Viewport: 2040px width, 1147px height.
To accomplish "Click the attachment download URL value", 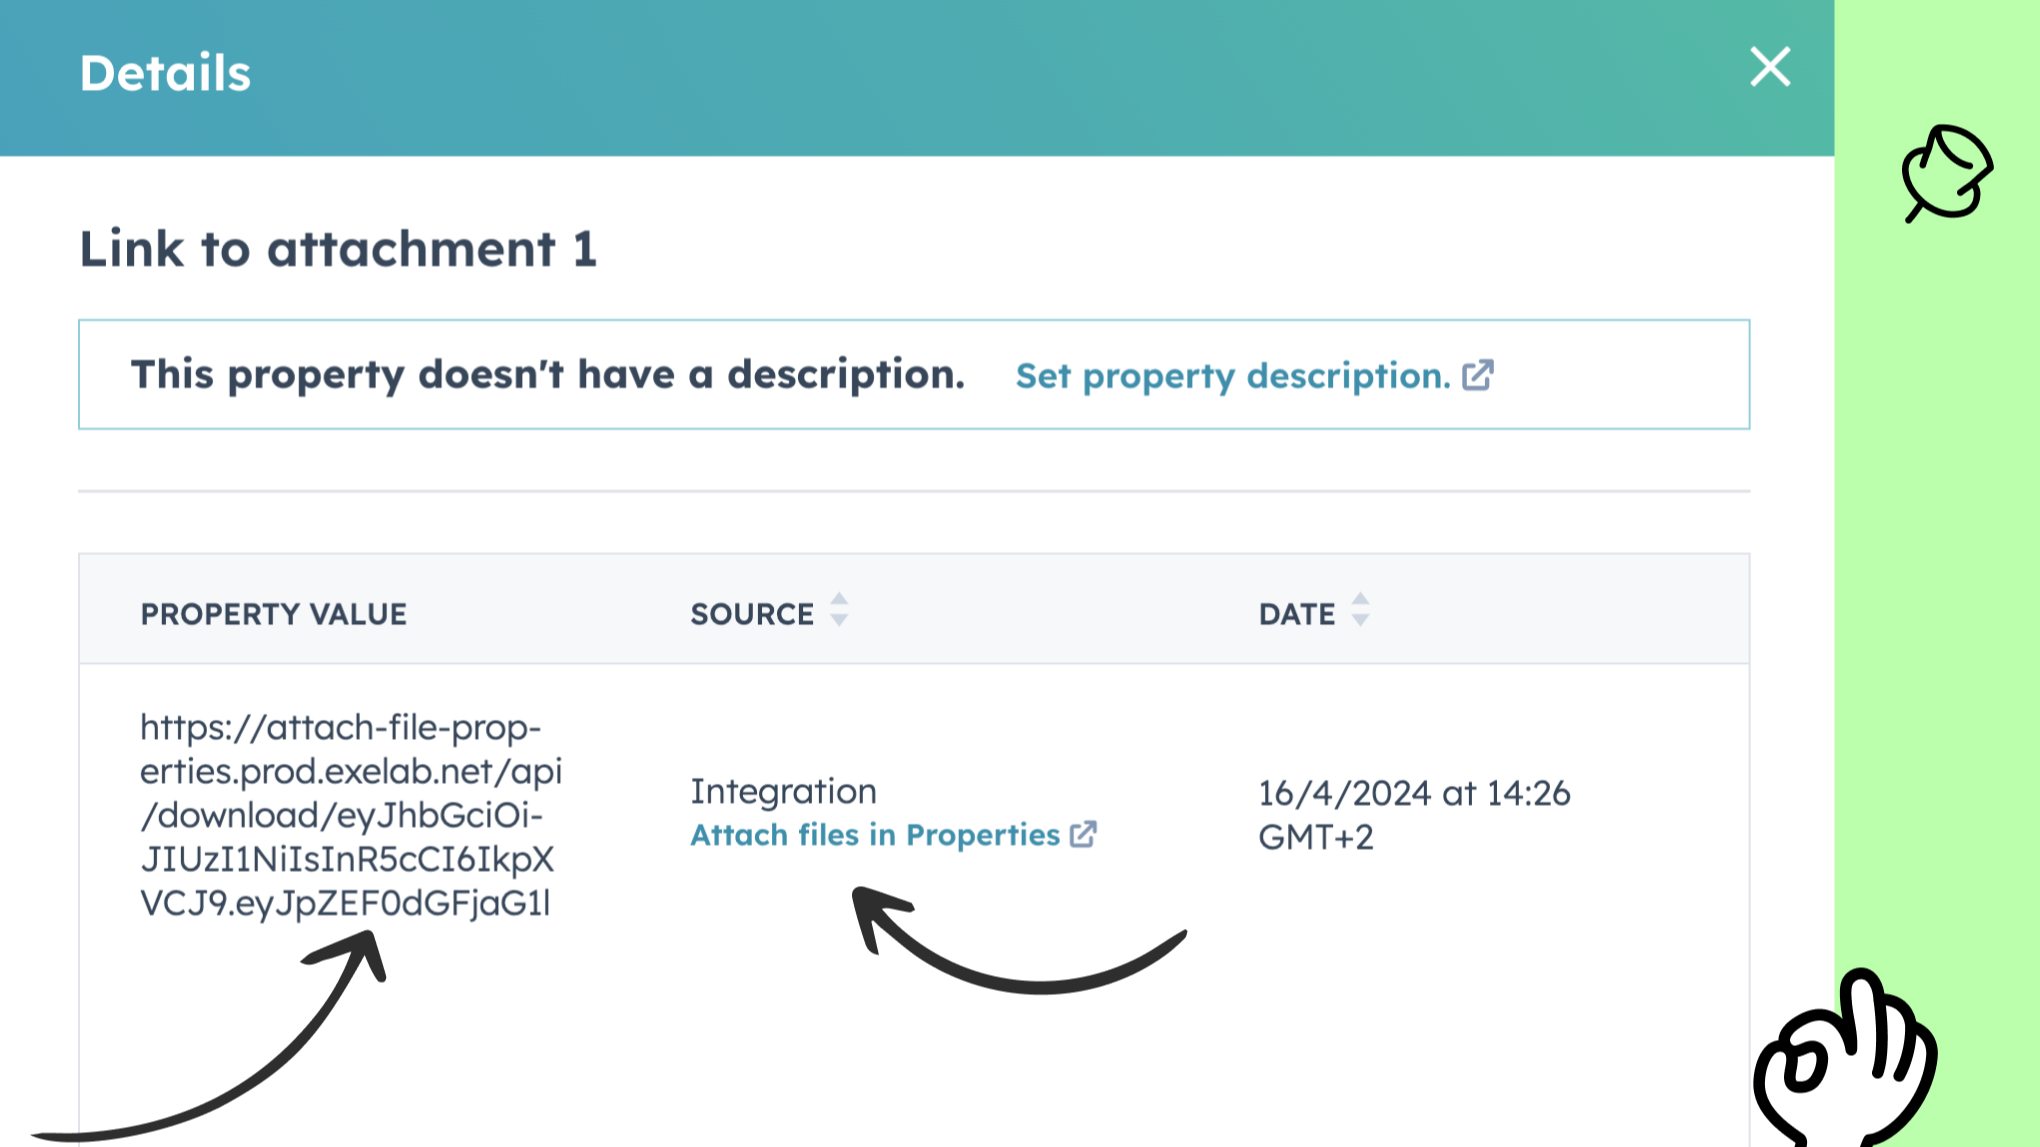I will (349, 815).
